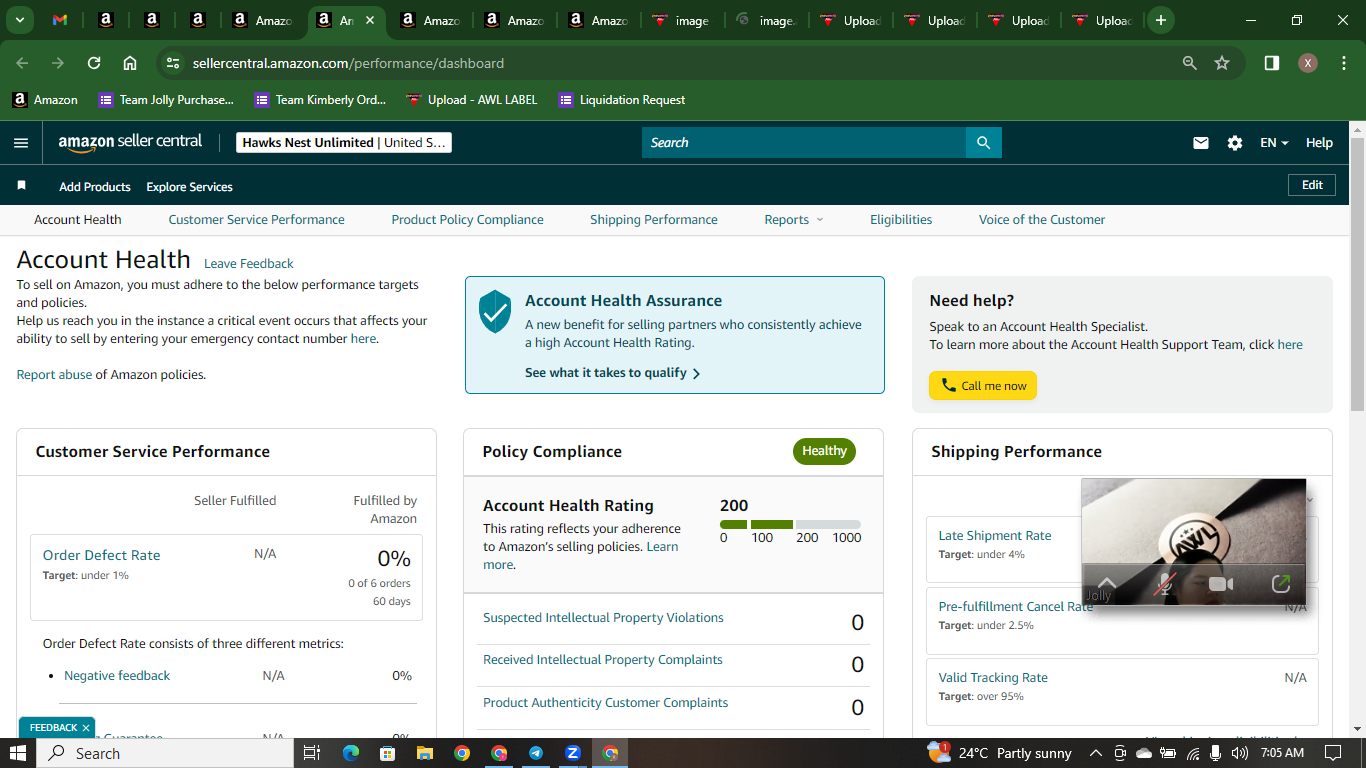Click the Report abuse link
The image size is (1366, 768).
54,375
